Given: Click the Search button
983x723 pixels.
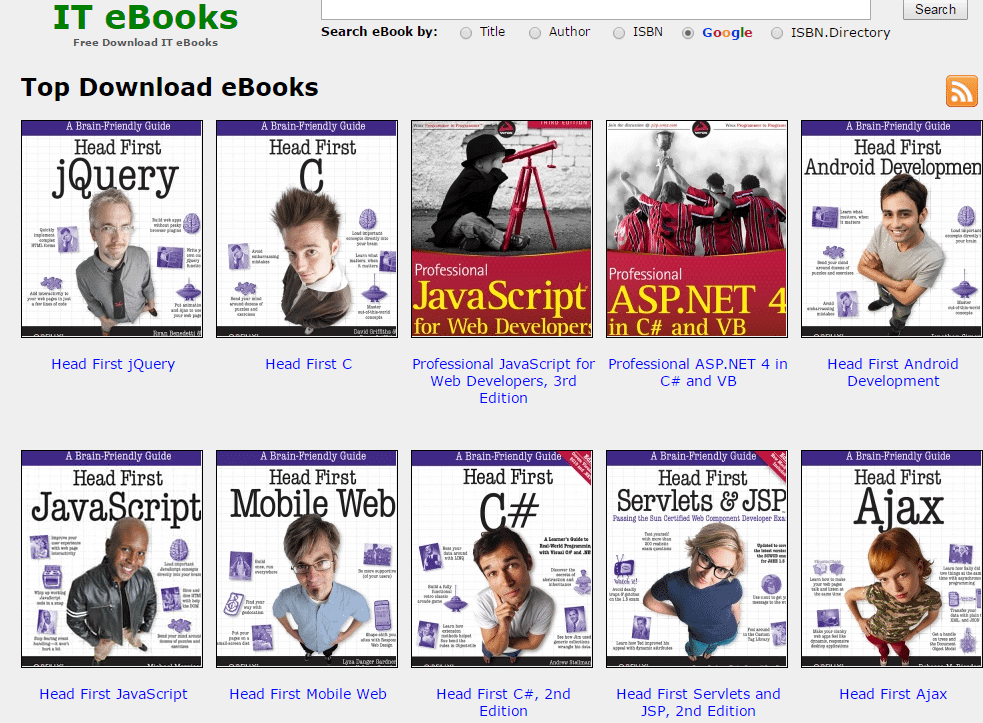Looking at the screenshot, I should coord(935,9).
